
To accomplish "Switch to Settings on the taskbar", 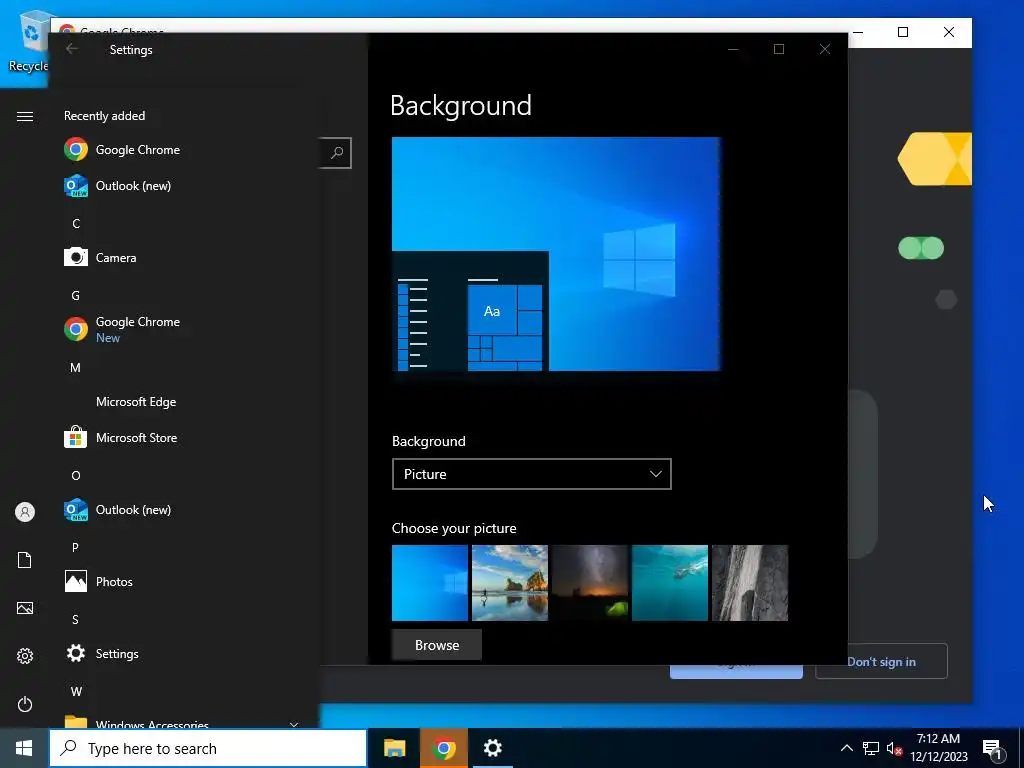I will coord(492,748).
